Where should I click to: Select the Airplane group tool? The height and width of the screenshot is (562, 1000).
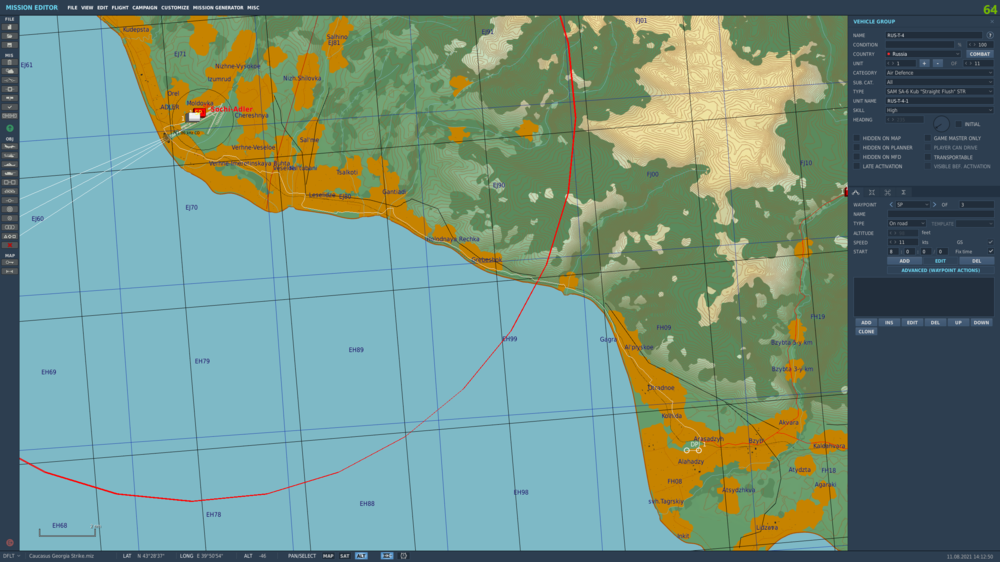point(10,146)
